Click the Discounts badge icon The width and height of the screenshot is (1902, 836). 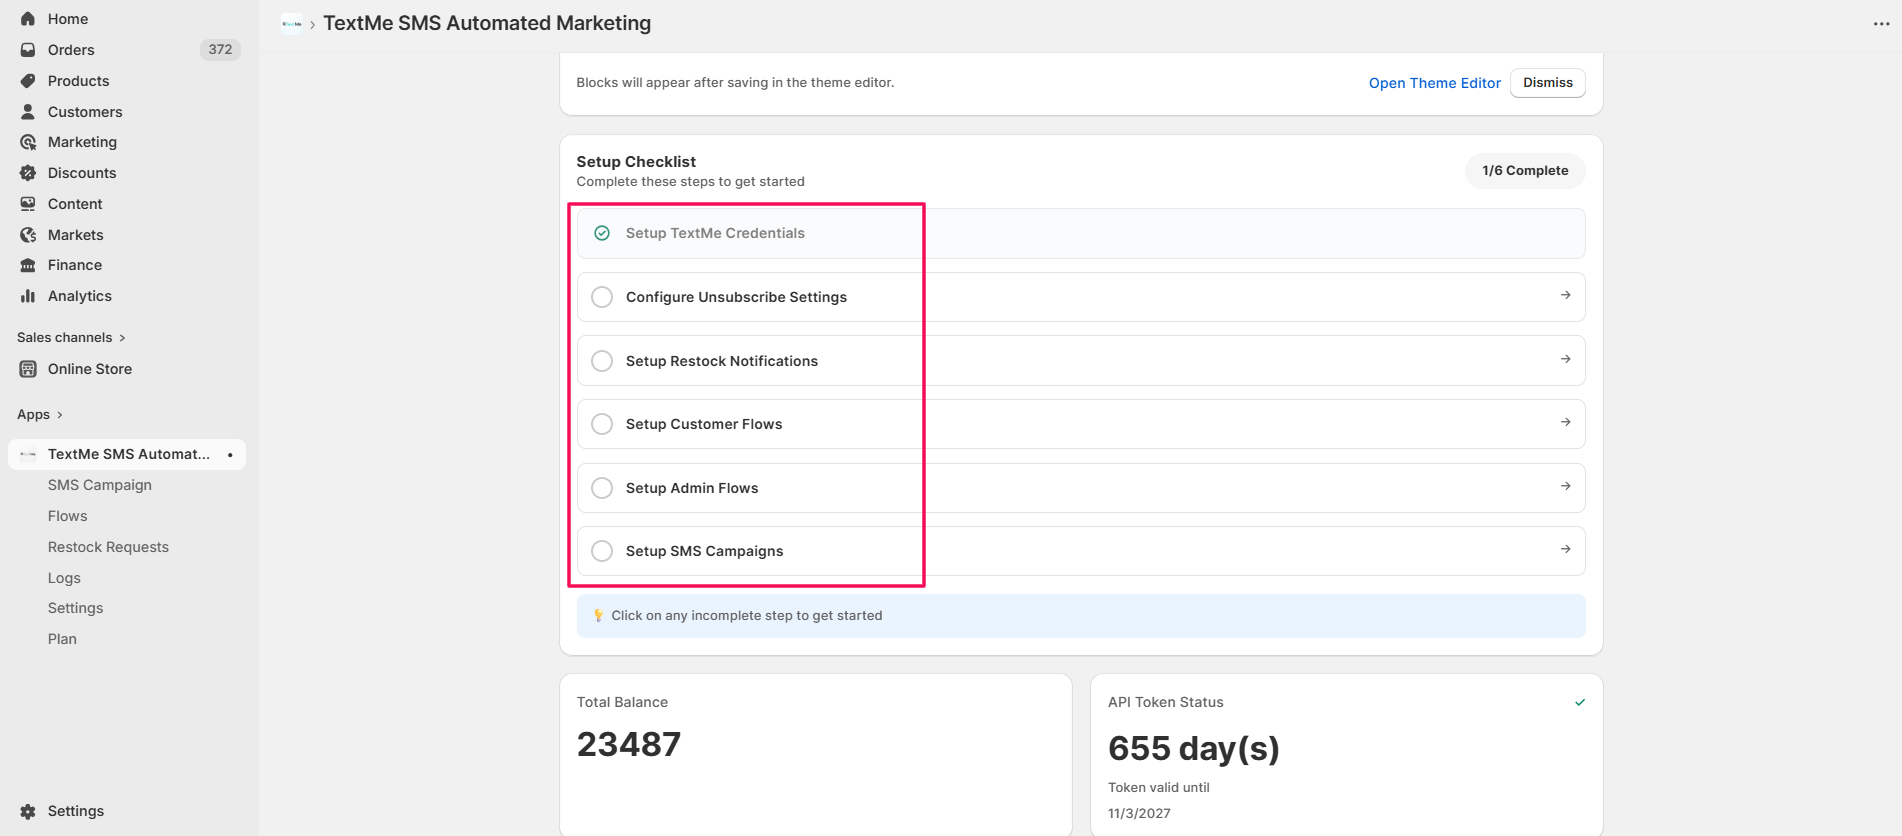point(28,173)
